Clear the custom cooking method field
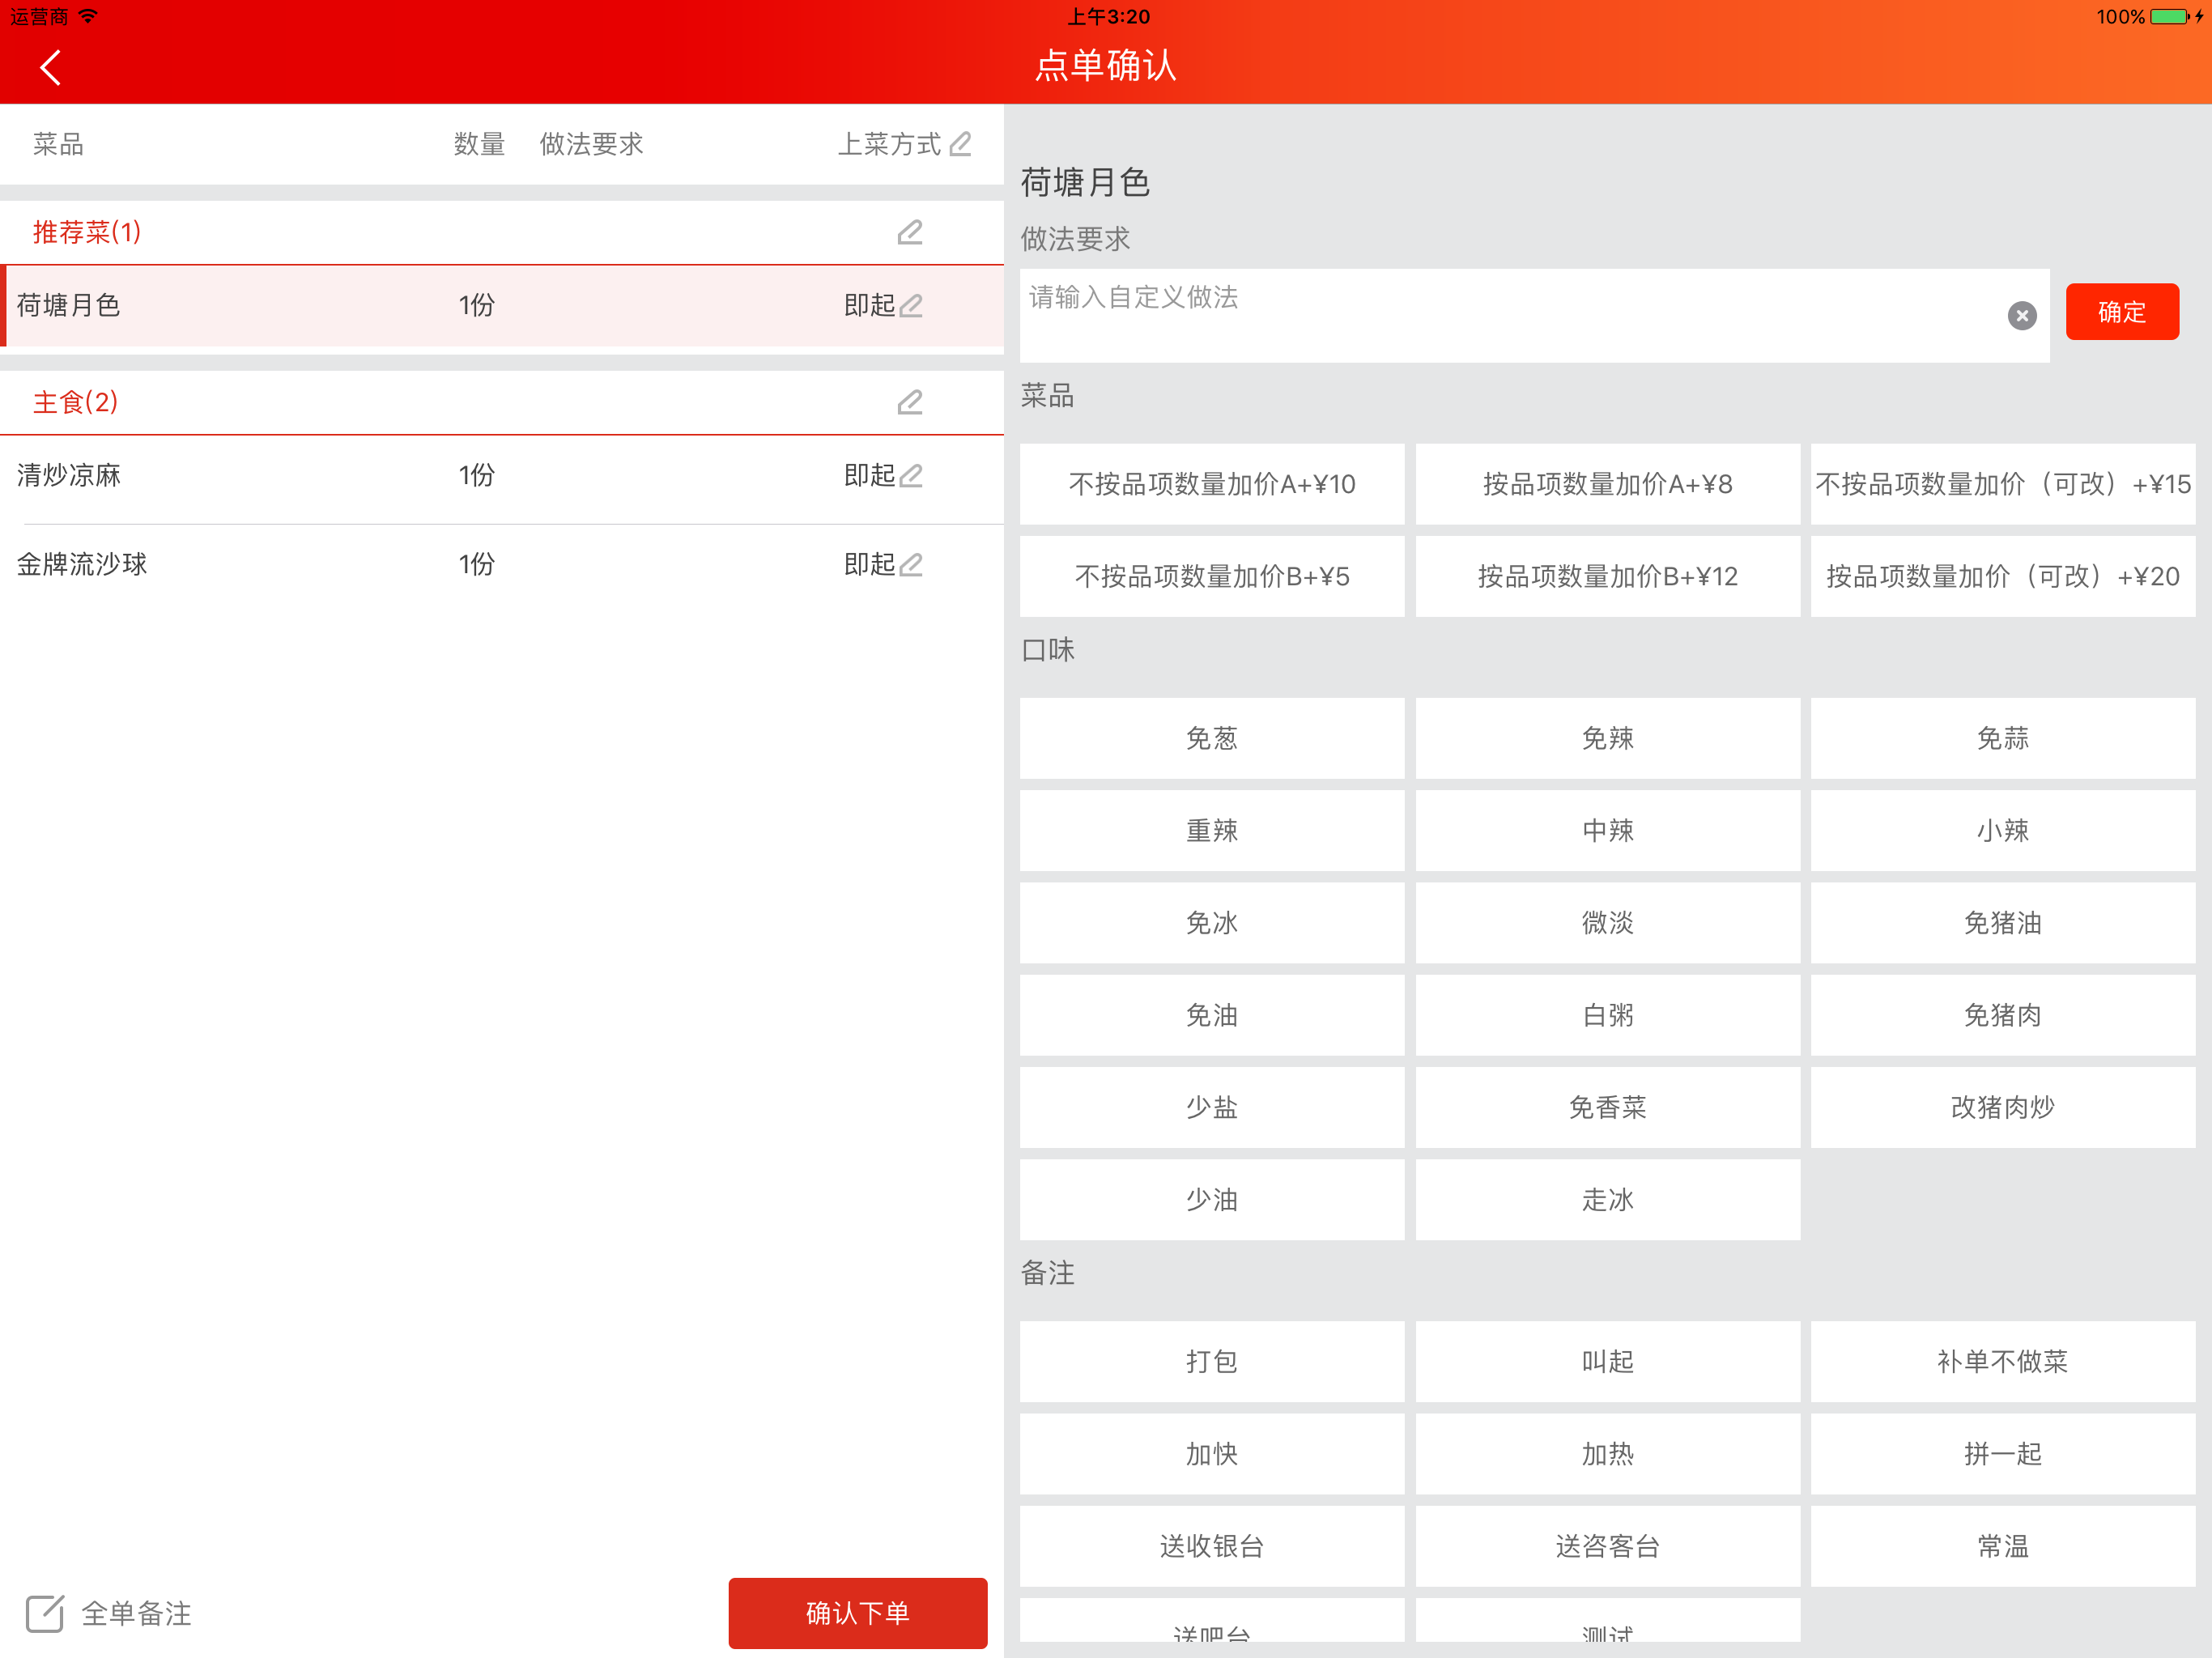The height and width of the screenshot is (1658, 2212). [2021, 316]
